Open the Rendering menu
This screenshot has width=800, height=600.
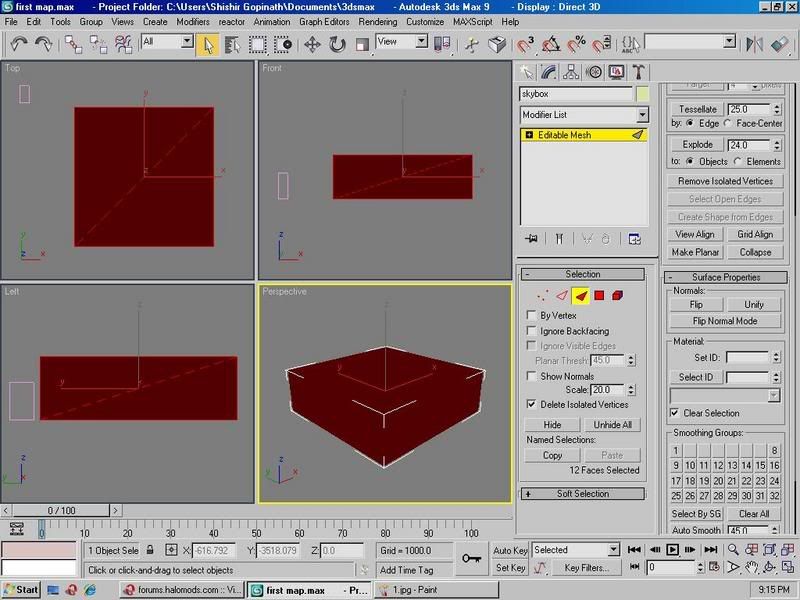[x=378, y=22]
